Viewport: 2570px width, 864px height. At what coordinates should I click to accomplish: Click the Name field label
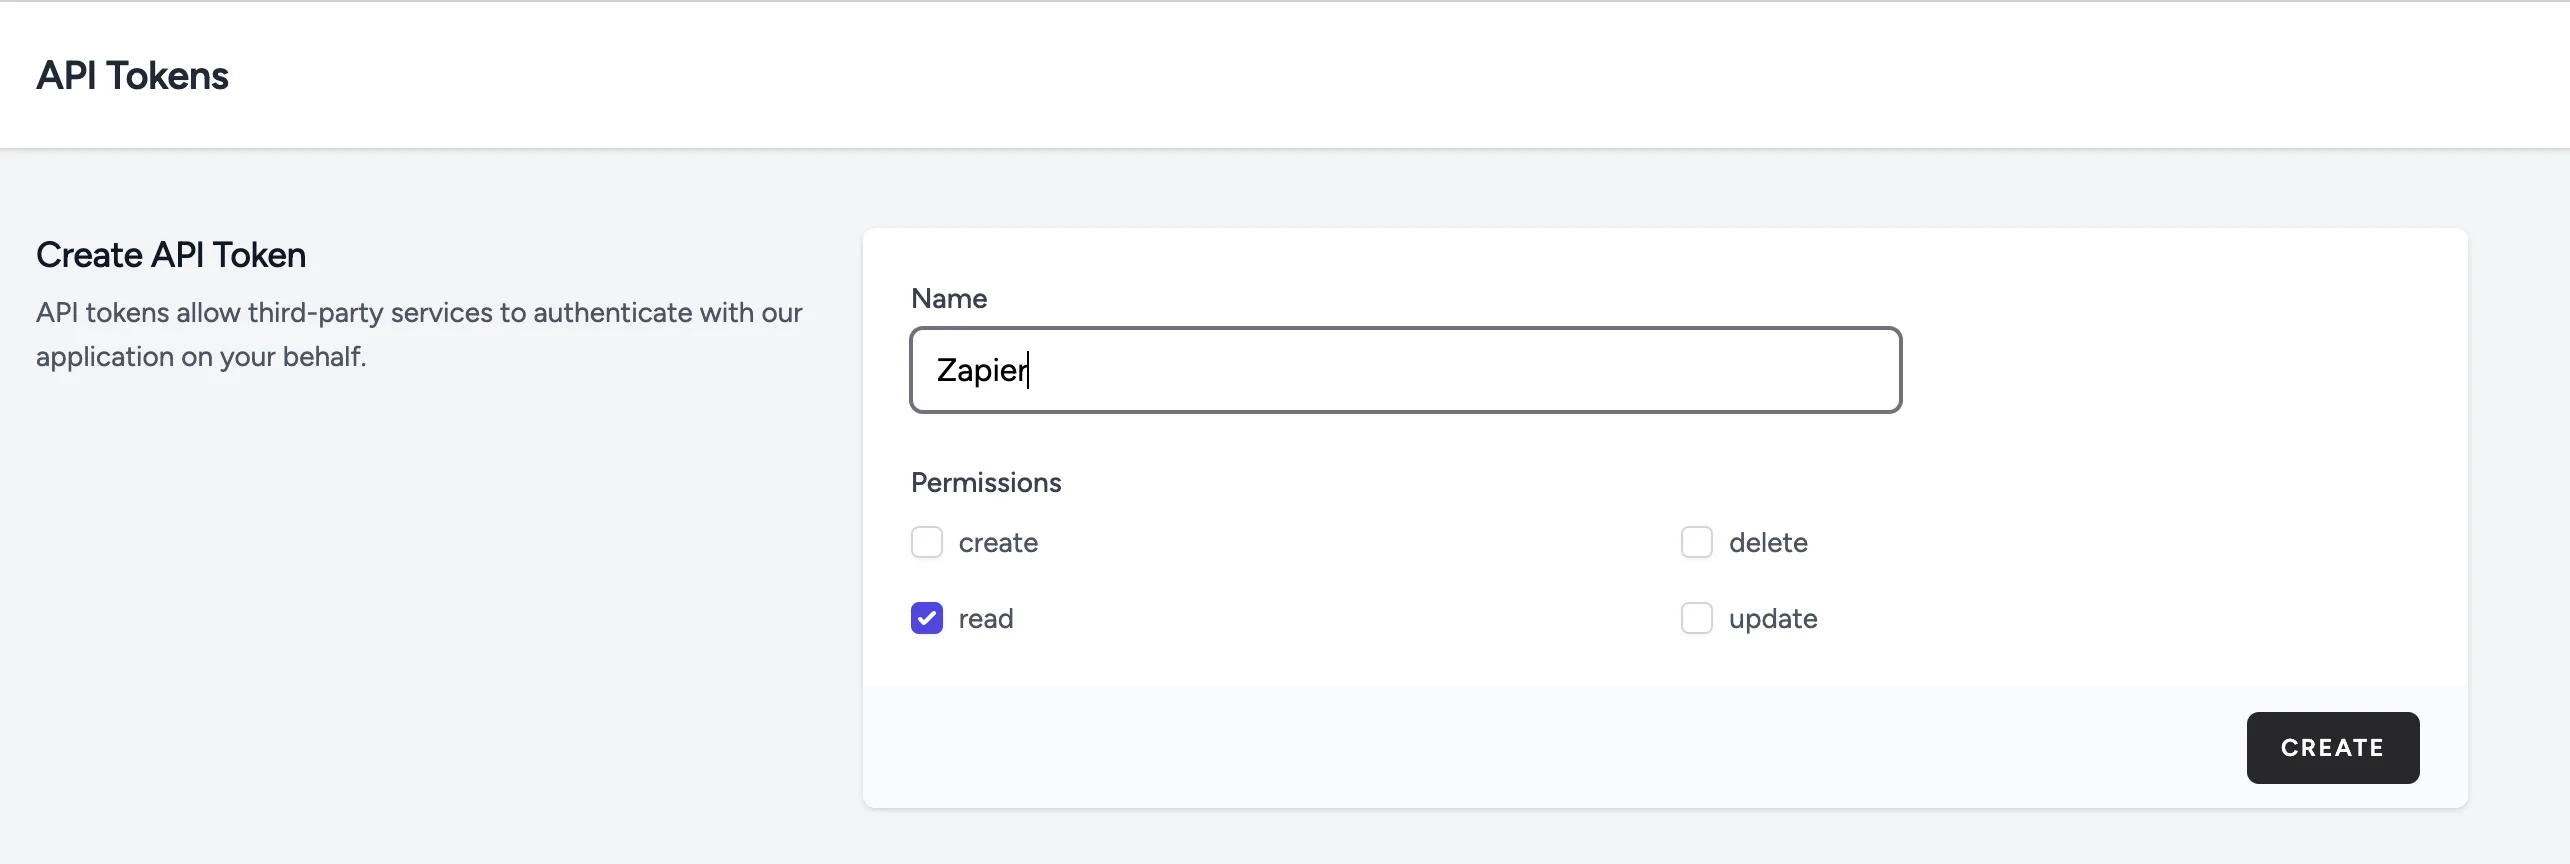tap(948, 298)
